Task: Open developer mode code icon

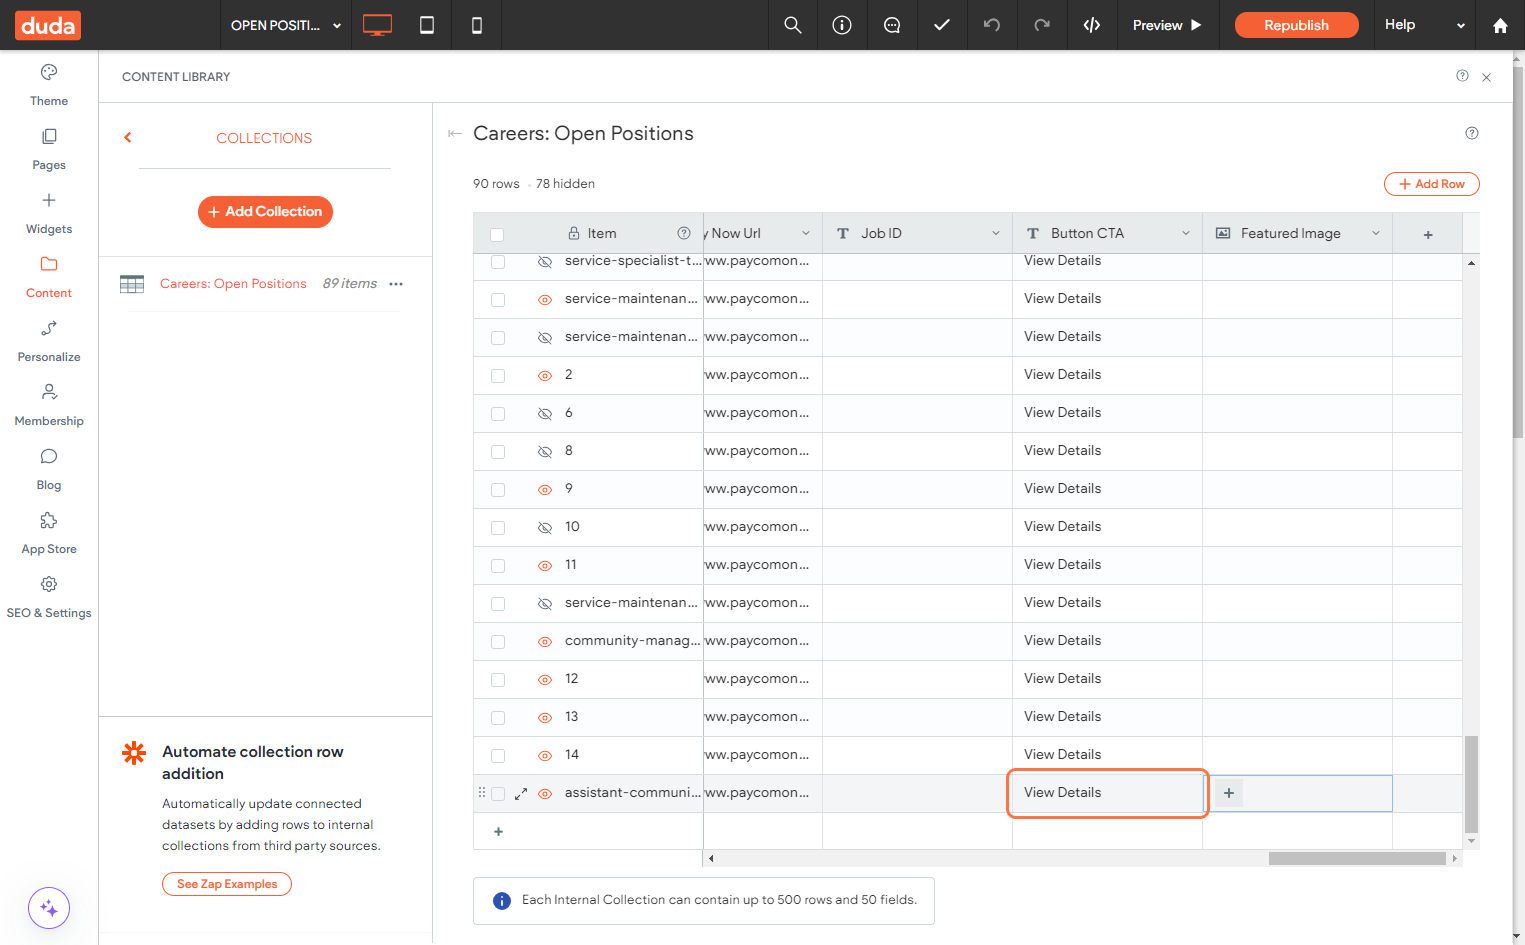Action: point(1092,25)
